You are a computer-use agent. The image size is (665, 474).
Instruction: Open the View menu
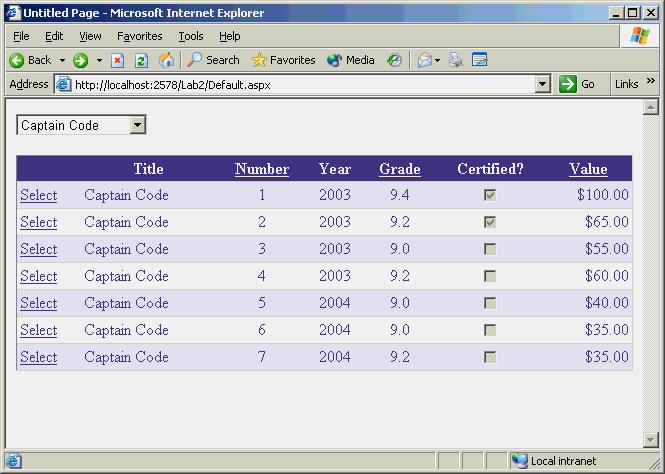[90, 36]
